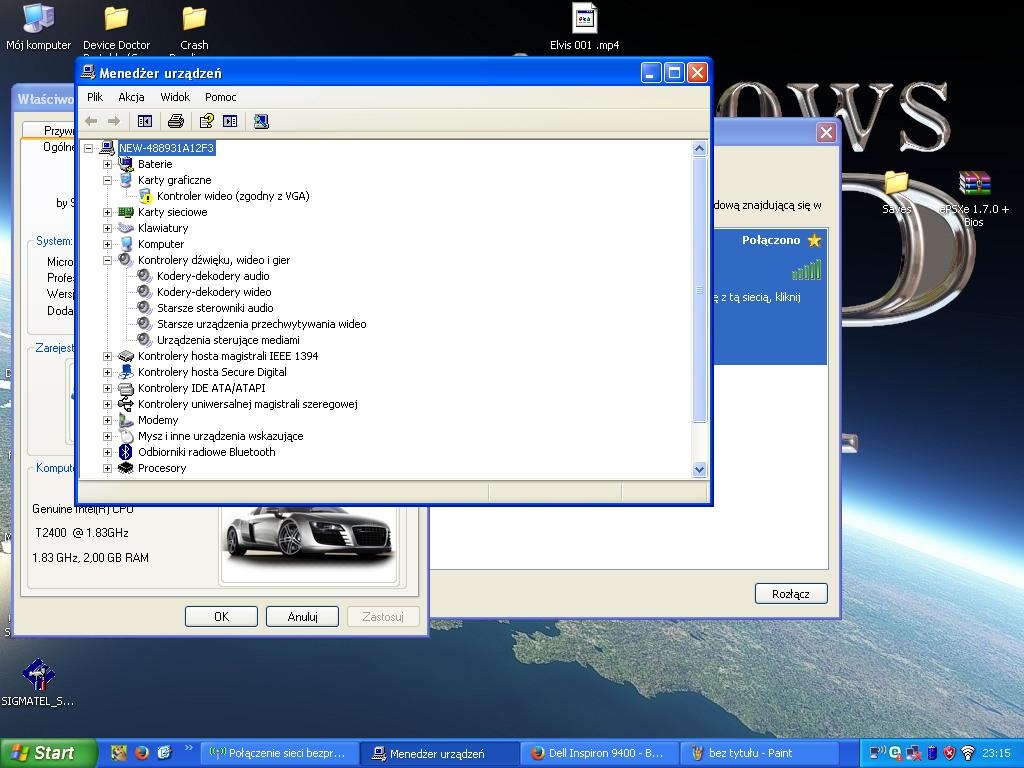Image resolution: width=1024 pixels, height=768 pixels.
Task: Open the Saves folder on desktop
Action: tap(896, 193)
